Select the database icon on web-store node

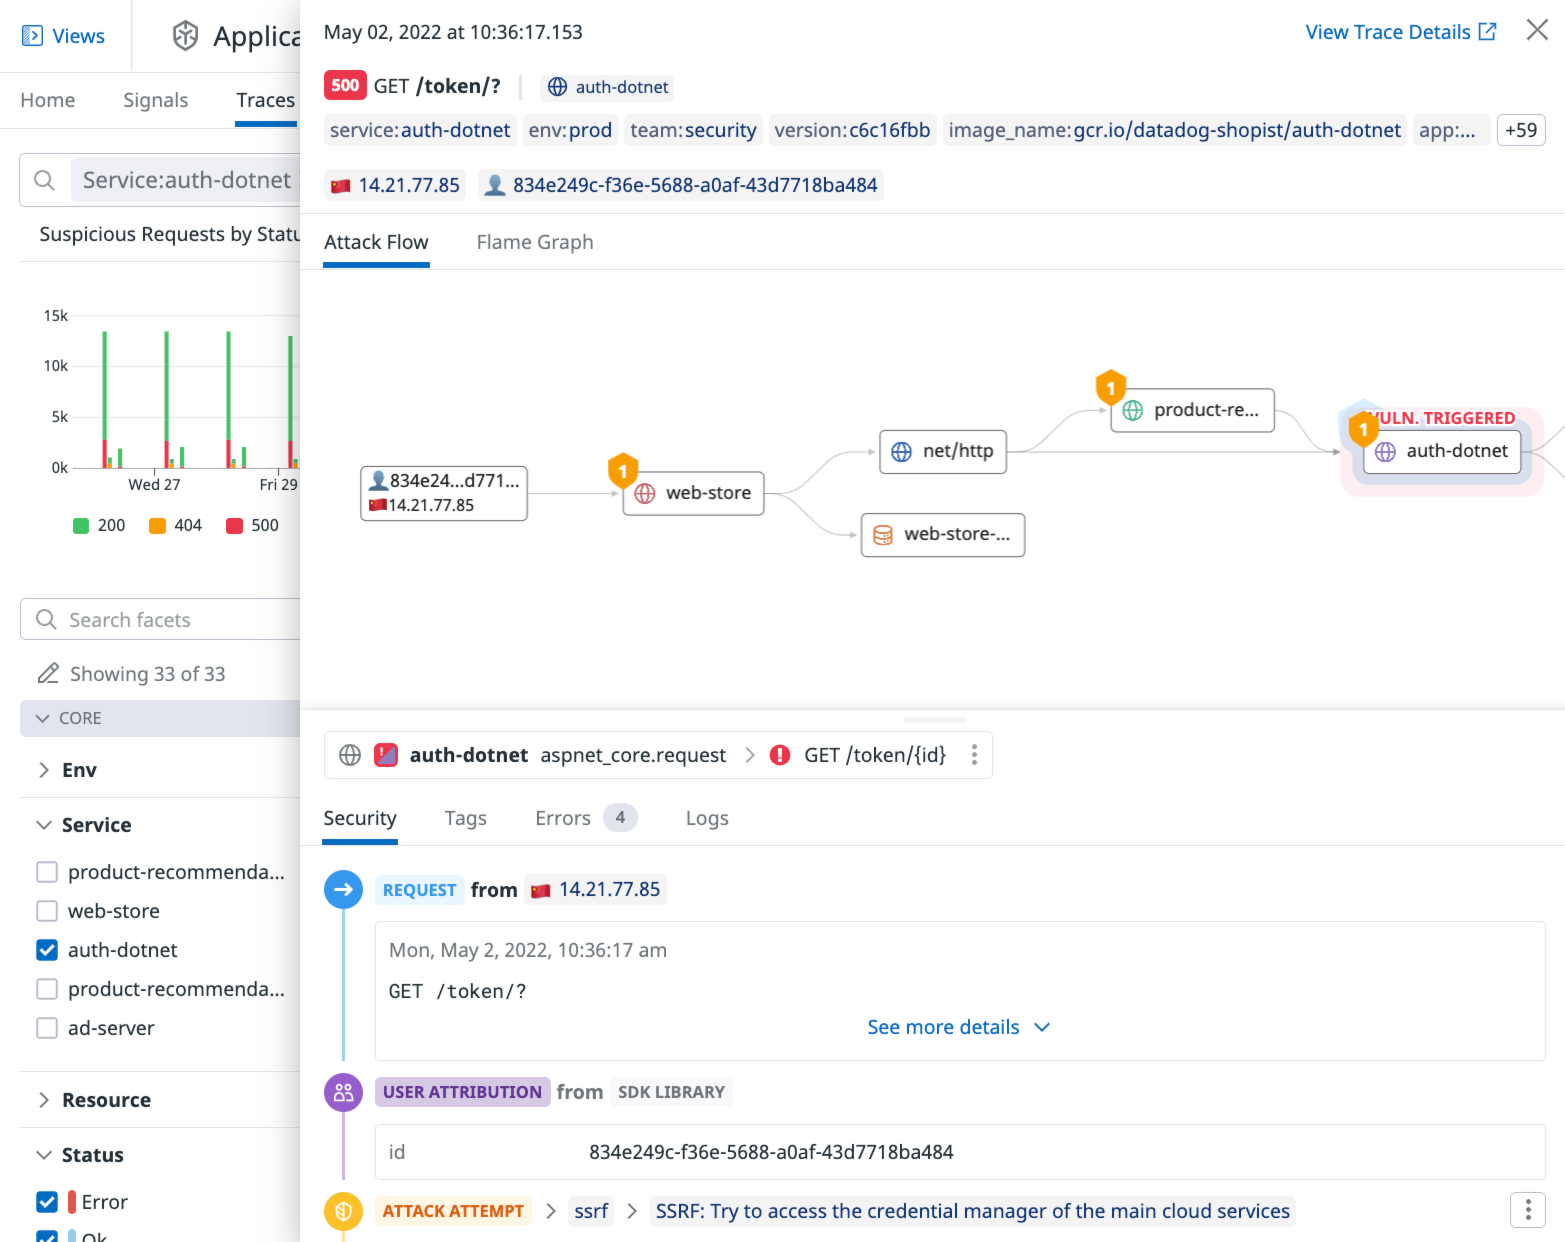(x=883, y=534)
